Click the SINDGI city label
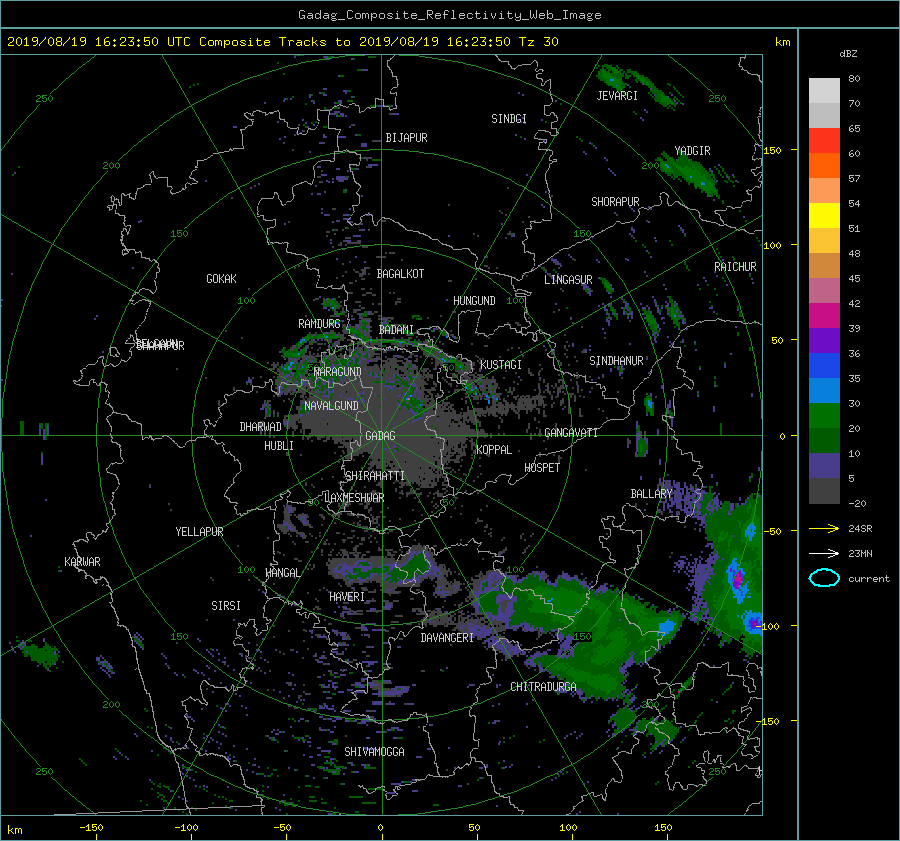 pyautogui.click(x=509, y=119)
